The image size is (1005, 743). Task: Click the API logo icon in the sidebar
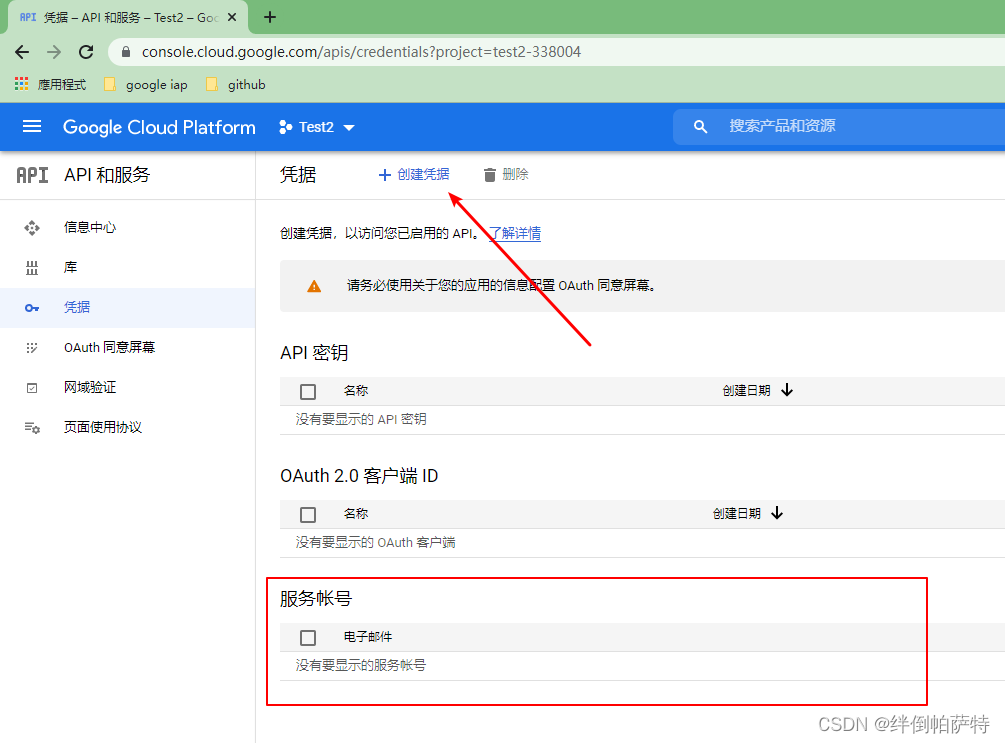[32, 175]
